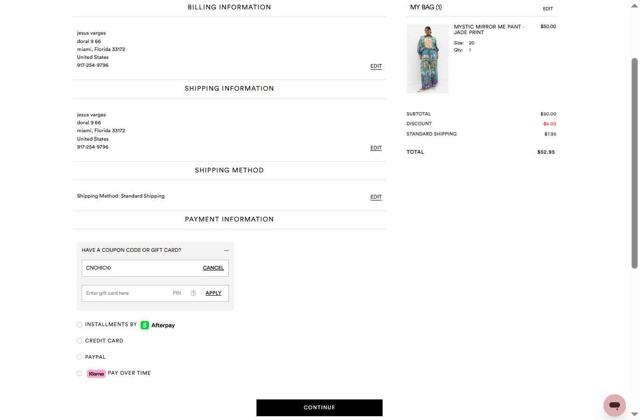
Task: Edit the billing information
Action: pyautogui.click(x=376, y=66)
